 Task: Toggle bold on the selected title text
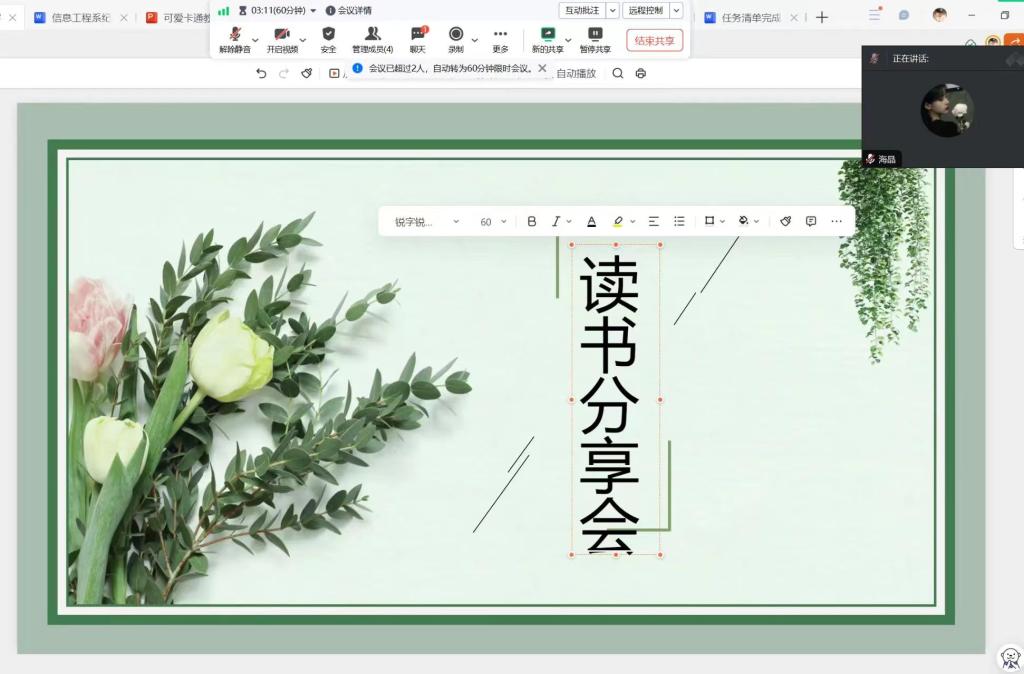coord(532,221)
